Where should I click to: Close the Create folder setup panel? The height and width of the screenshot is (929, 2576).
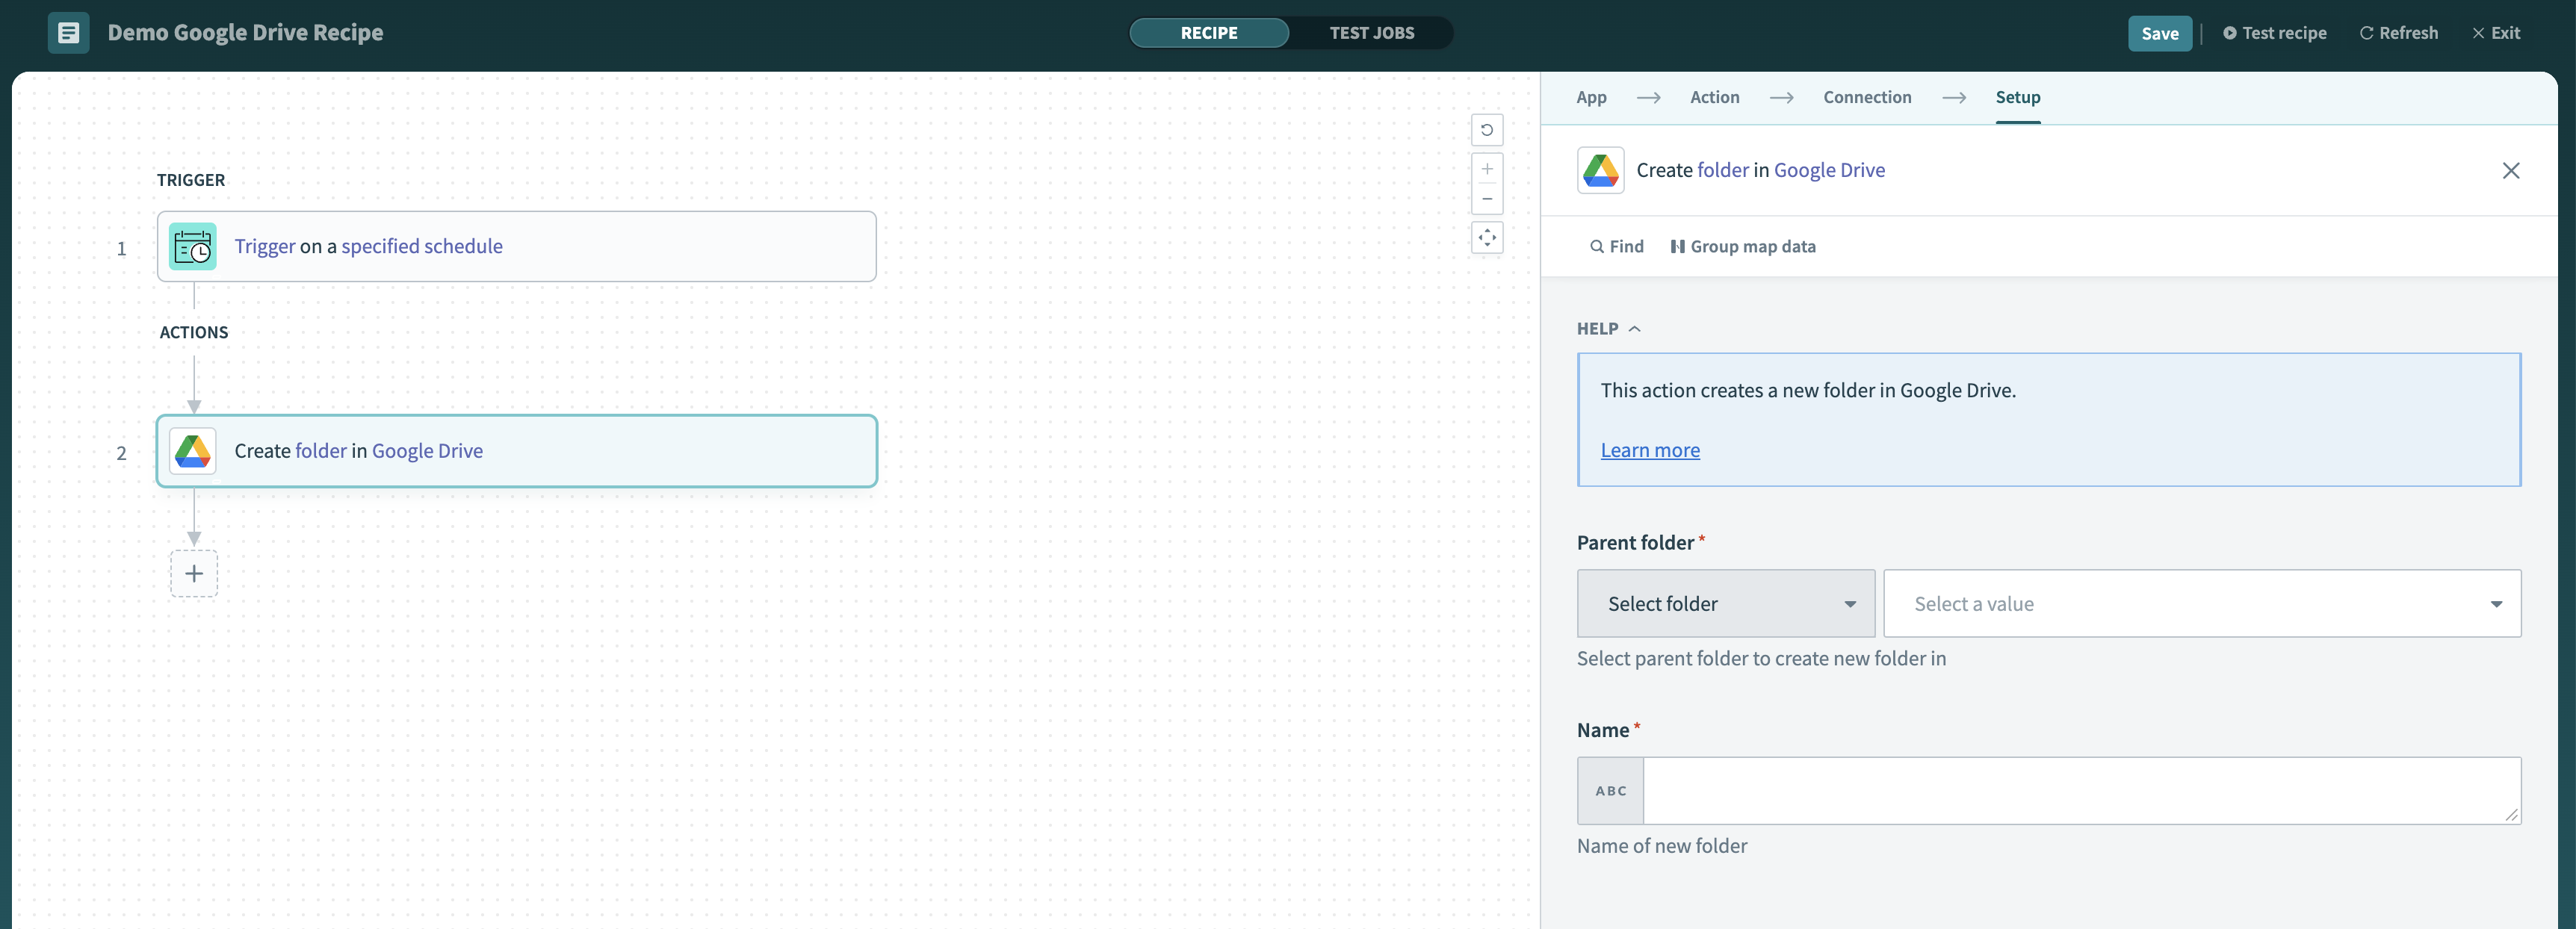(2510, 171)
